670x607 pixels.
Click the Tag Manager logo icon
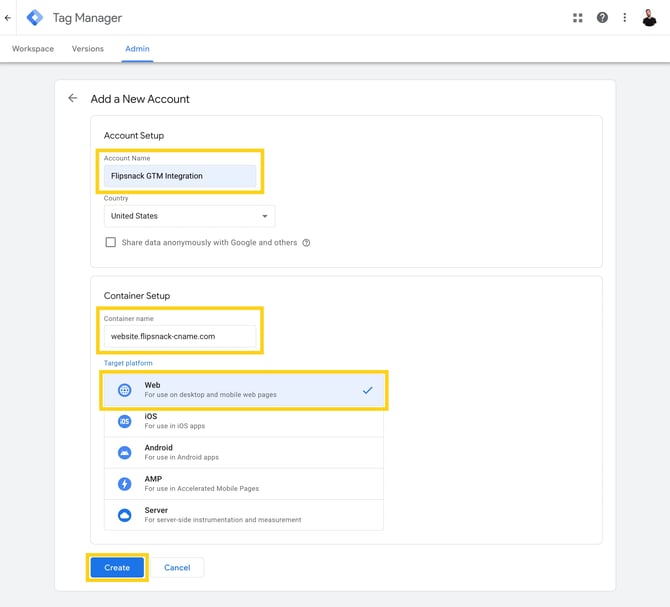click(x=35, y=17)
